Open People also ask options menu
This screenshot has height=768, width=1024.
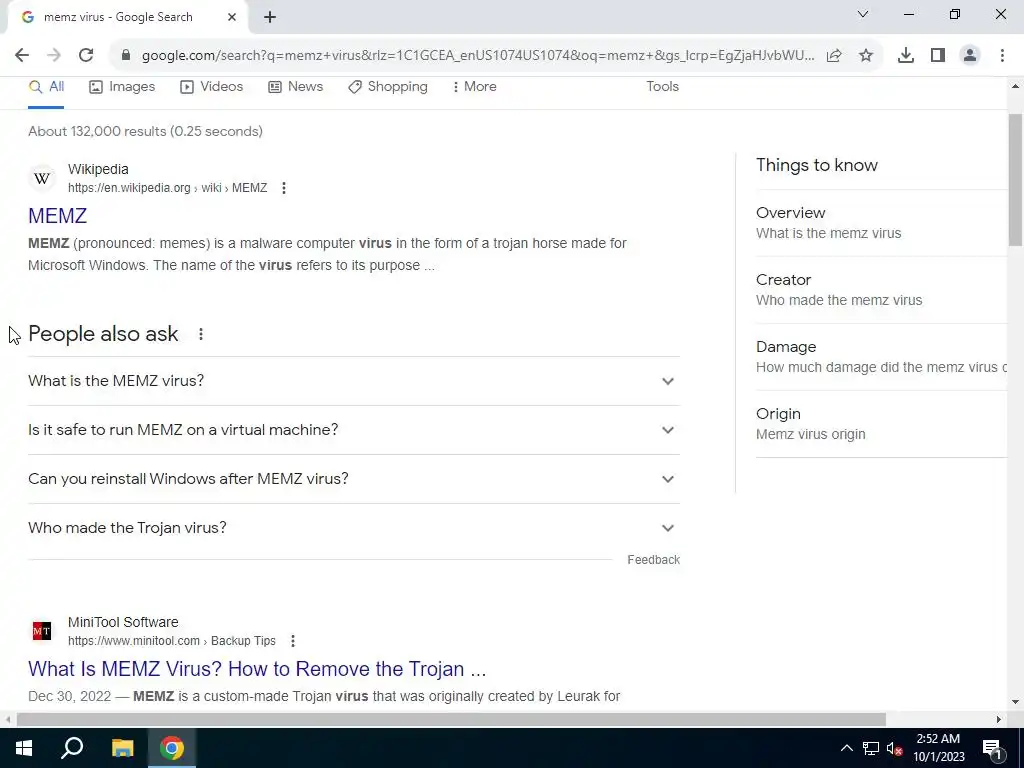pyautogui.click(x=200, y=334)
